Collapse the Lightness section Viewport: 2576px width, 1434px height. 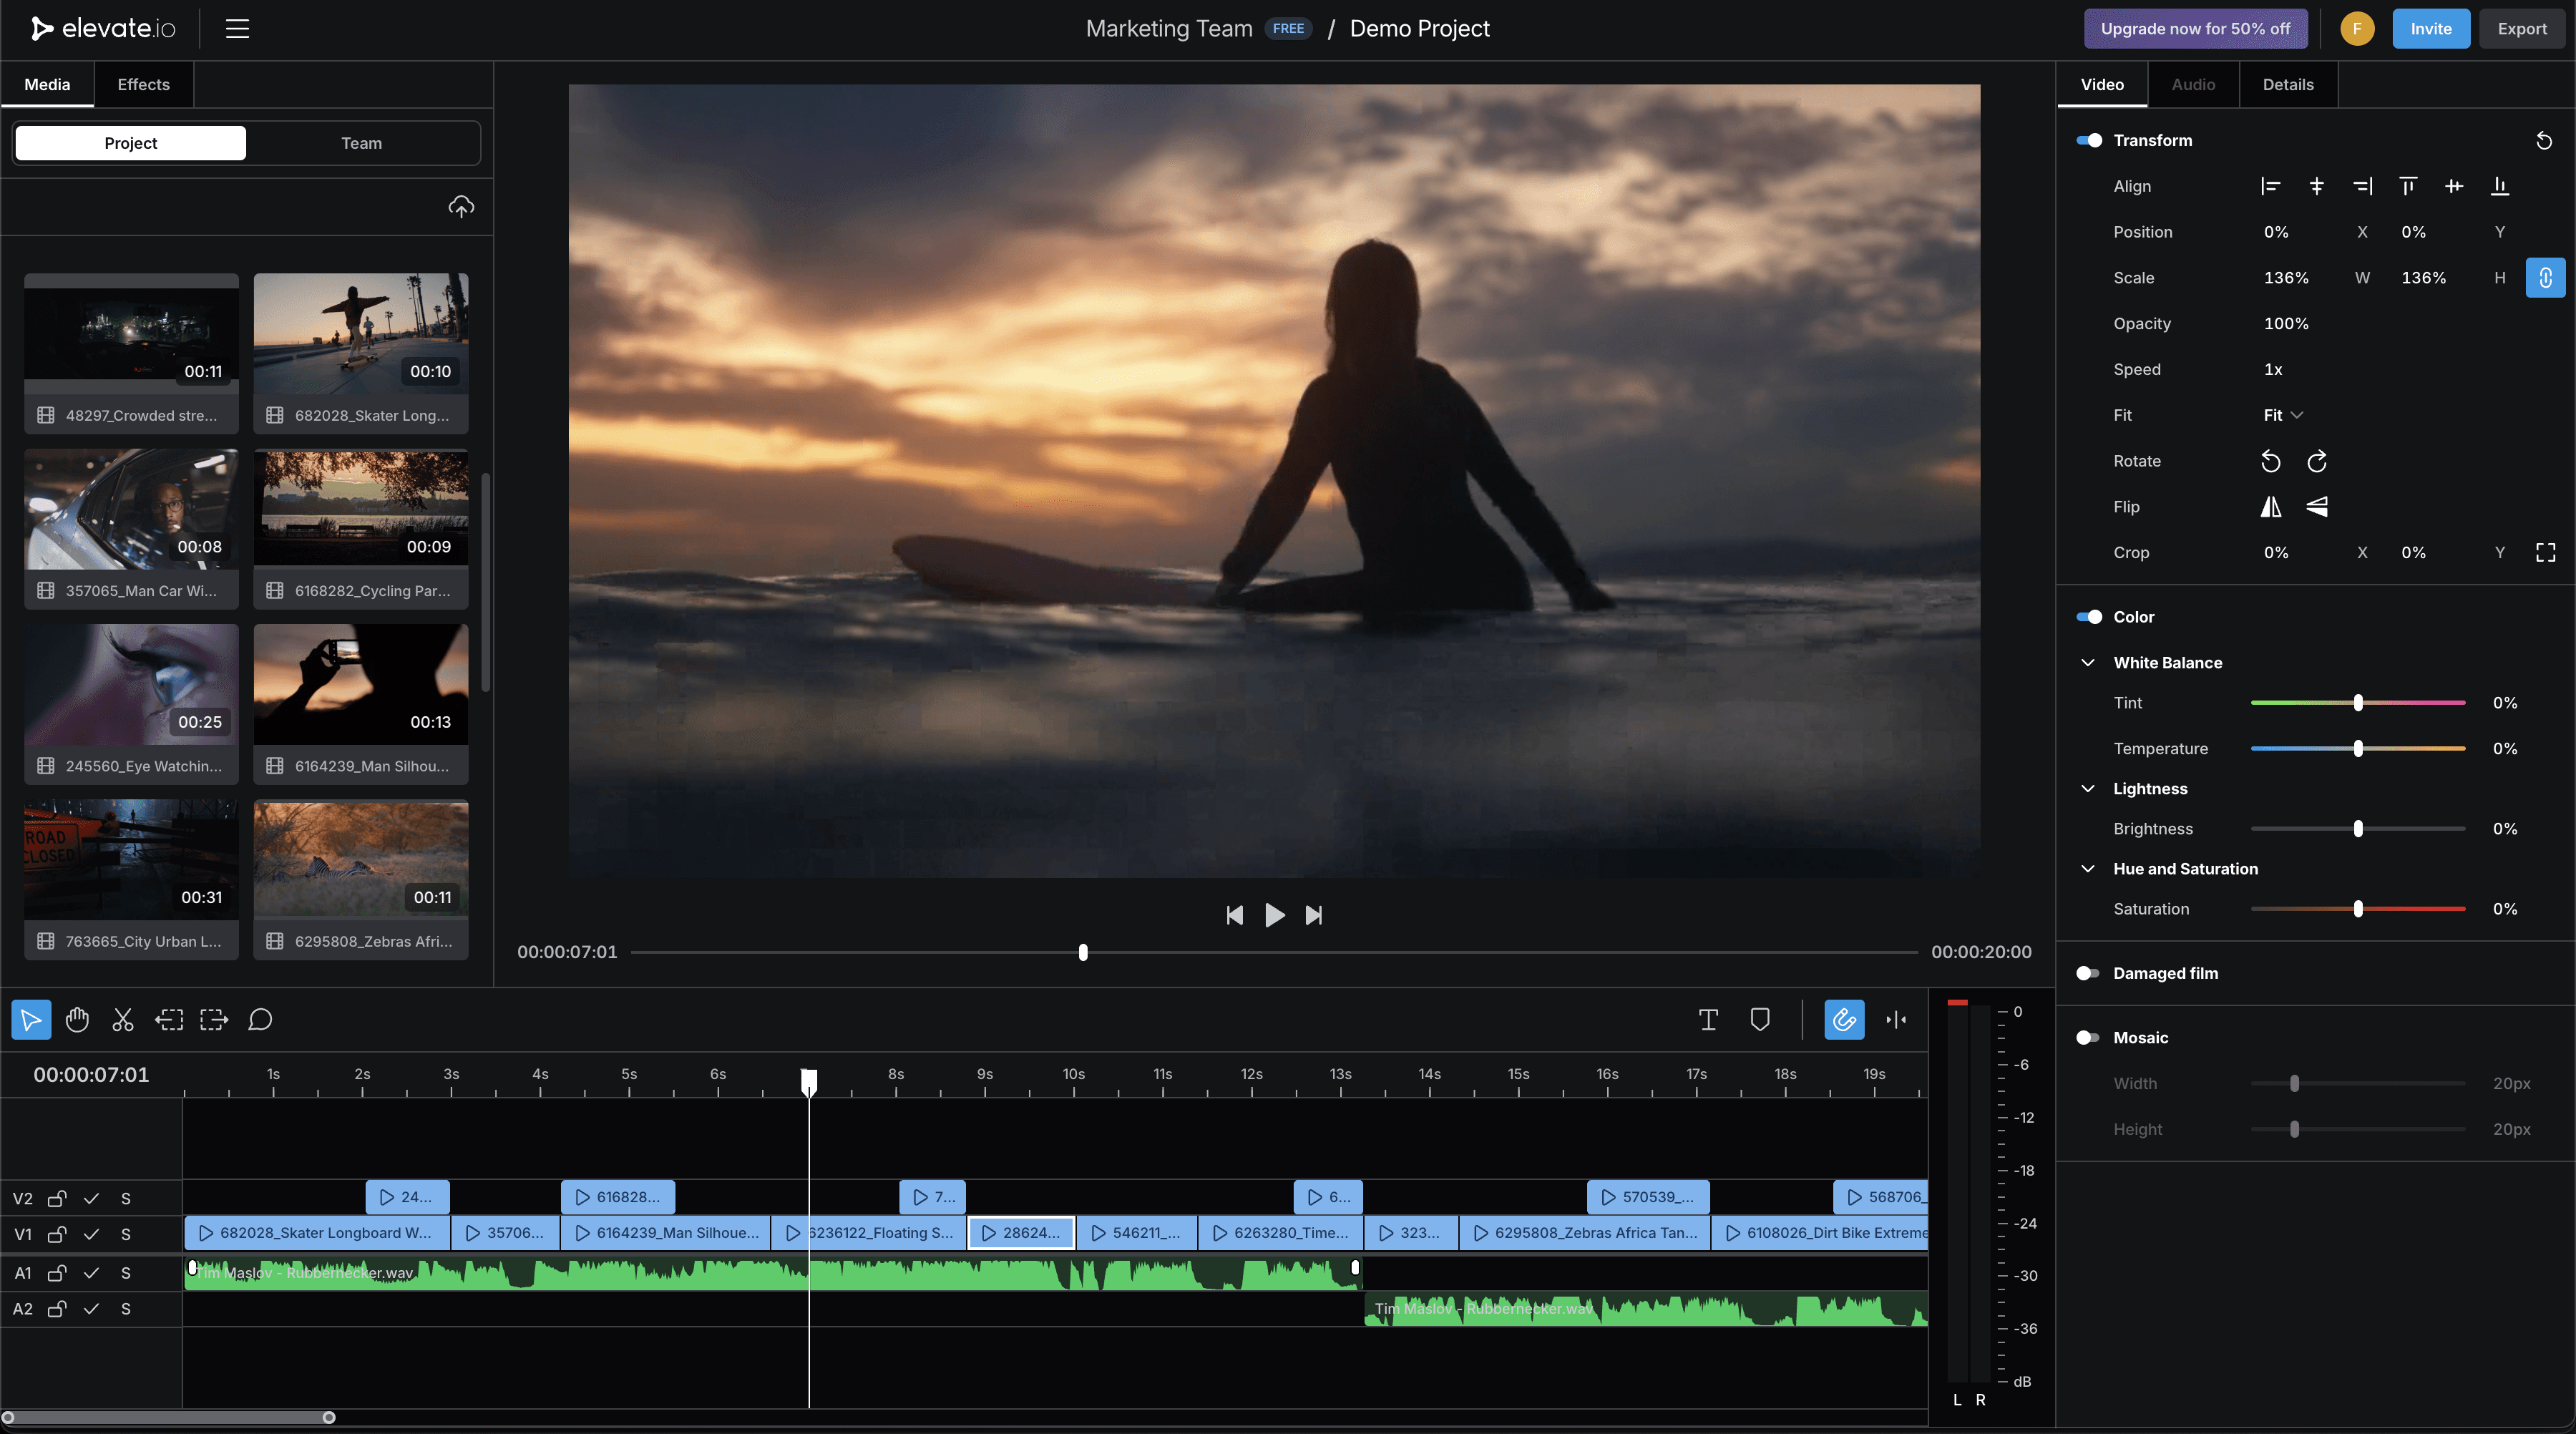pyautogui.click(x=2088, y=789)
